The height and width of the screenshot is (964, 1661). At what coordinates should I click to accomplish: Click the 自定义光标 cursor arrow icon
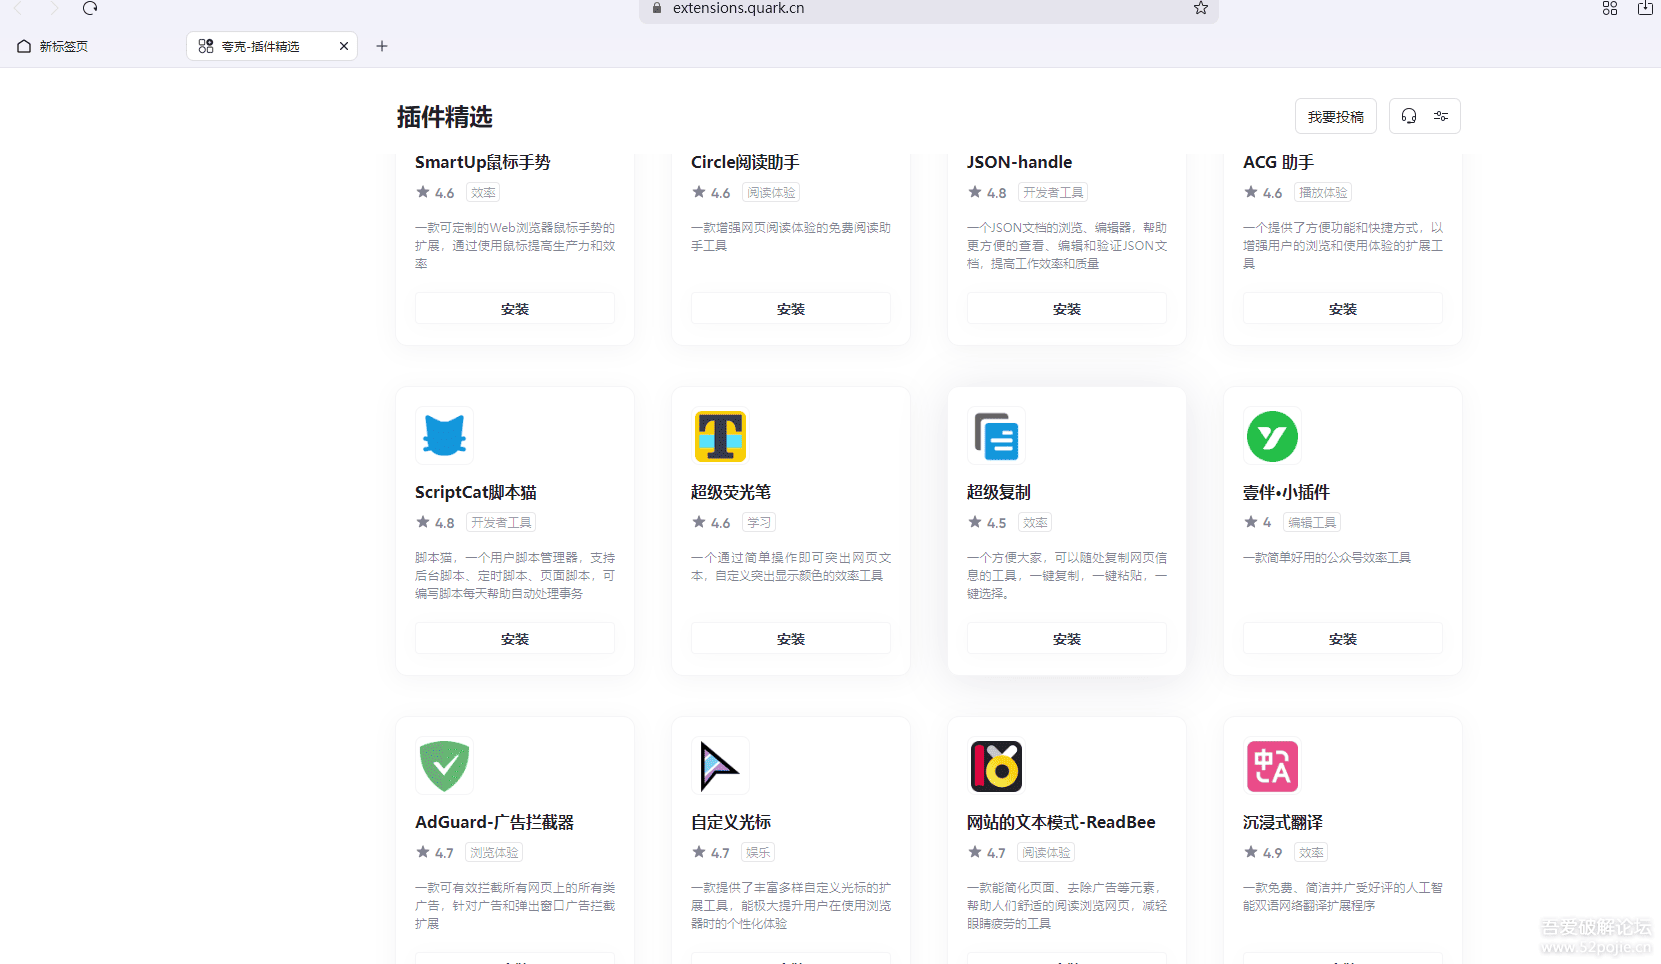click(720, 766)
